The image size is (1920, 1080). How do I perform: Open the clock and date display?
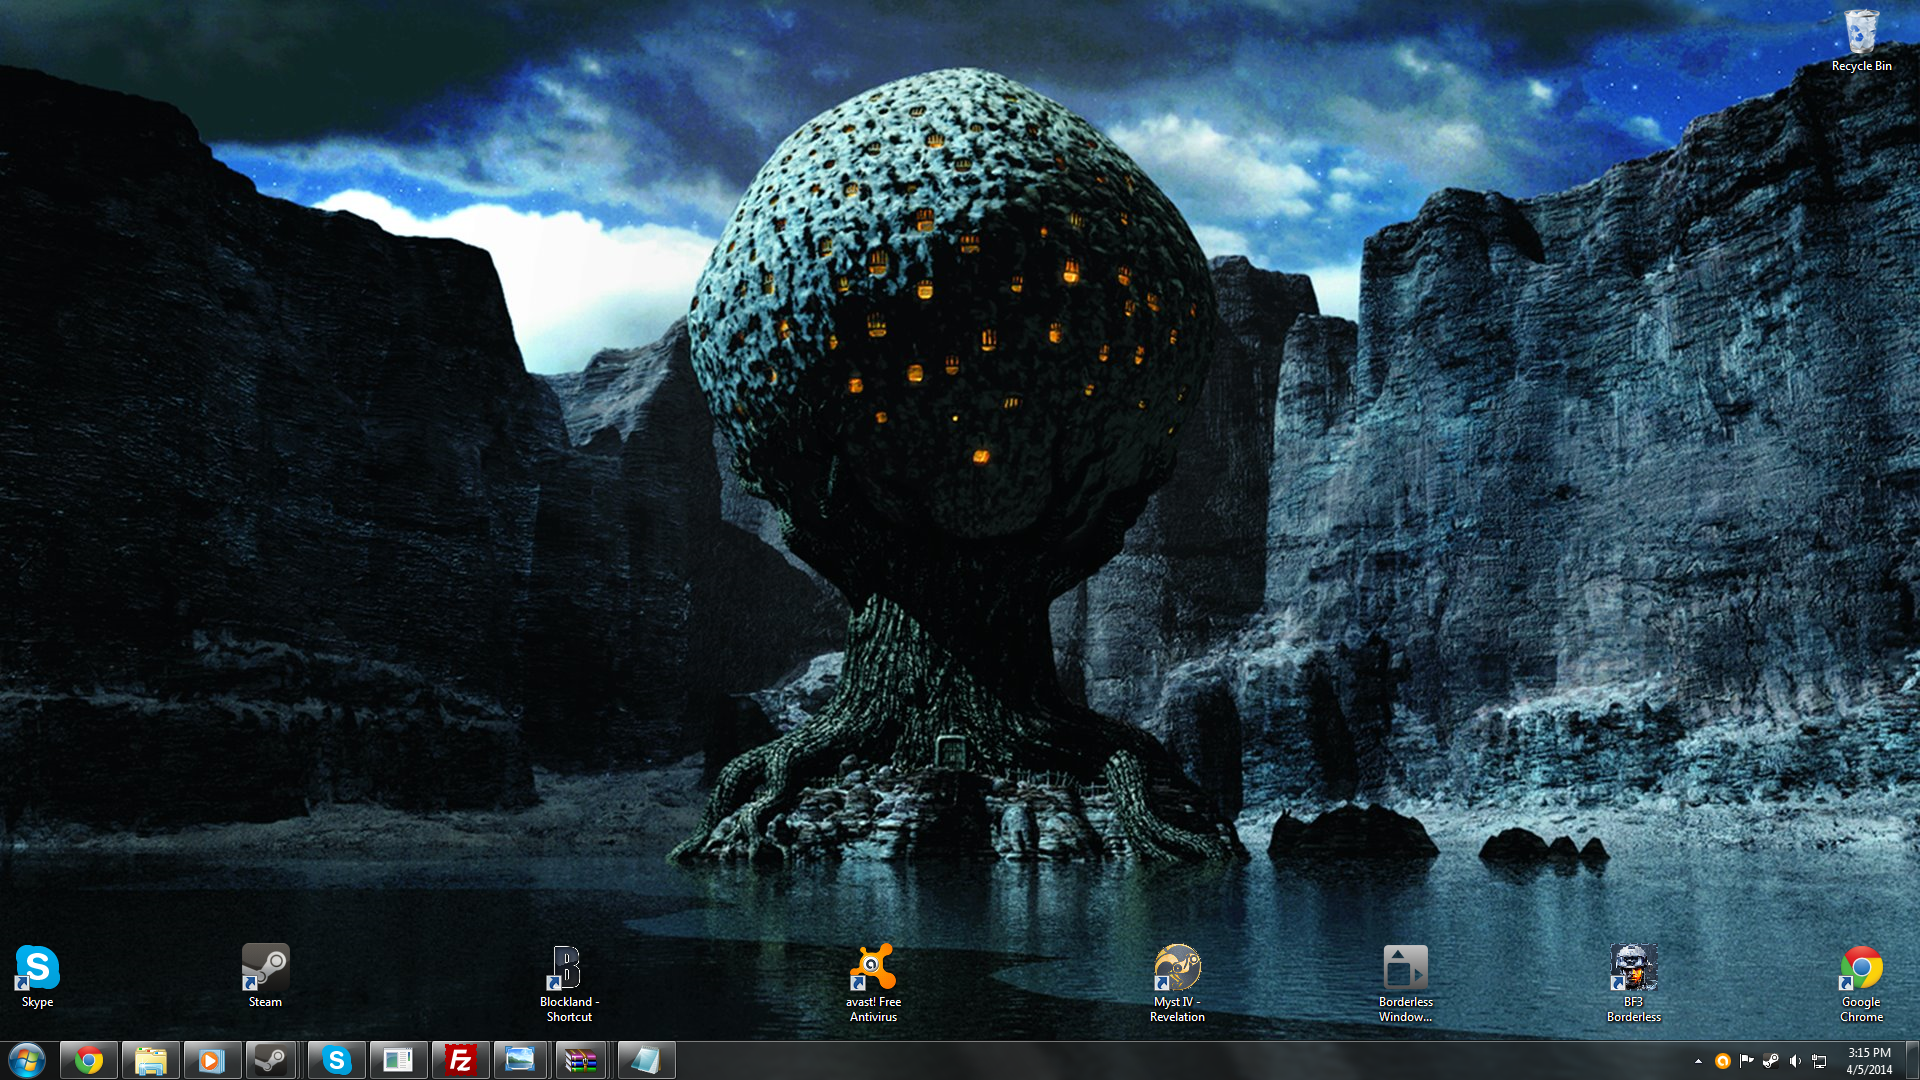click(1868, 1061)
